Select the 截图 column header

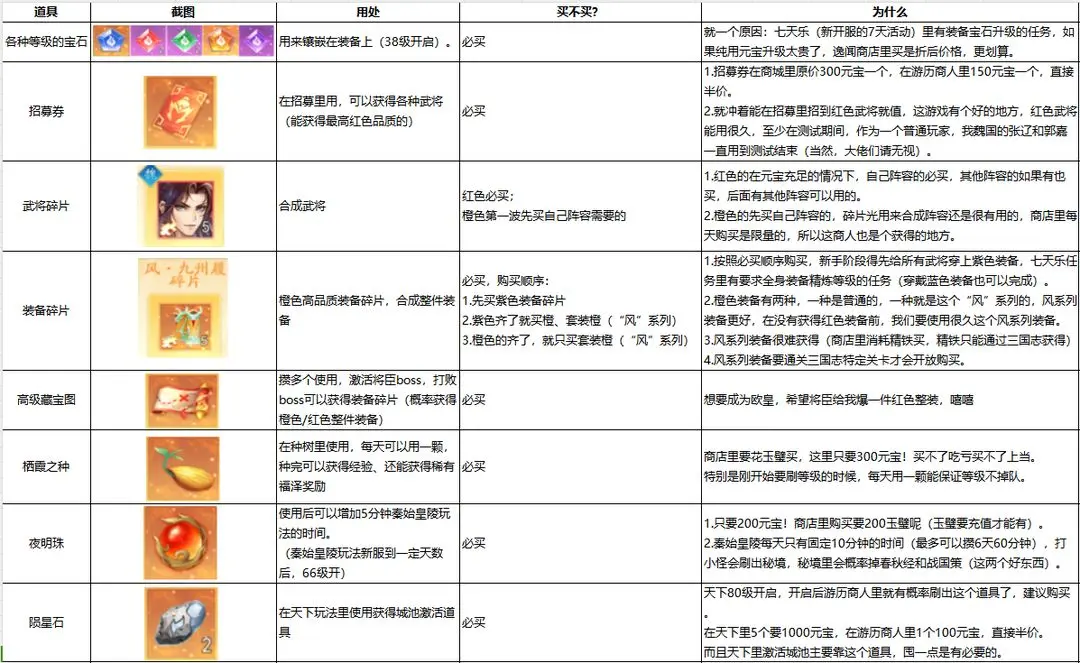click(x=183, y=10)
